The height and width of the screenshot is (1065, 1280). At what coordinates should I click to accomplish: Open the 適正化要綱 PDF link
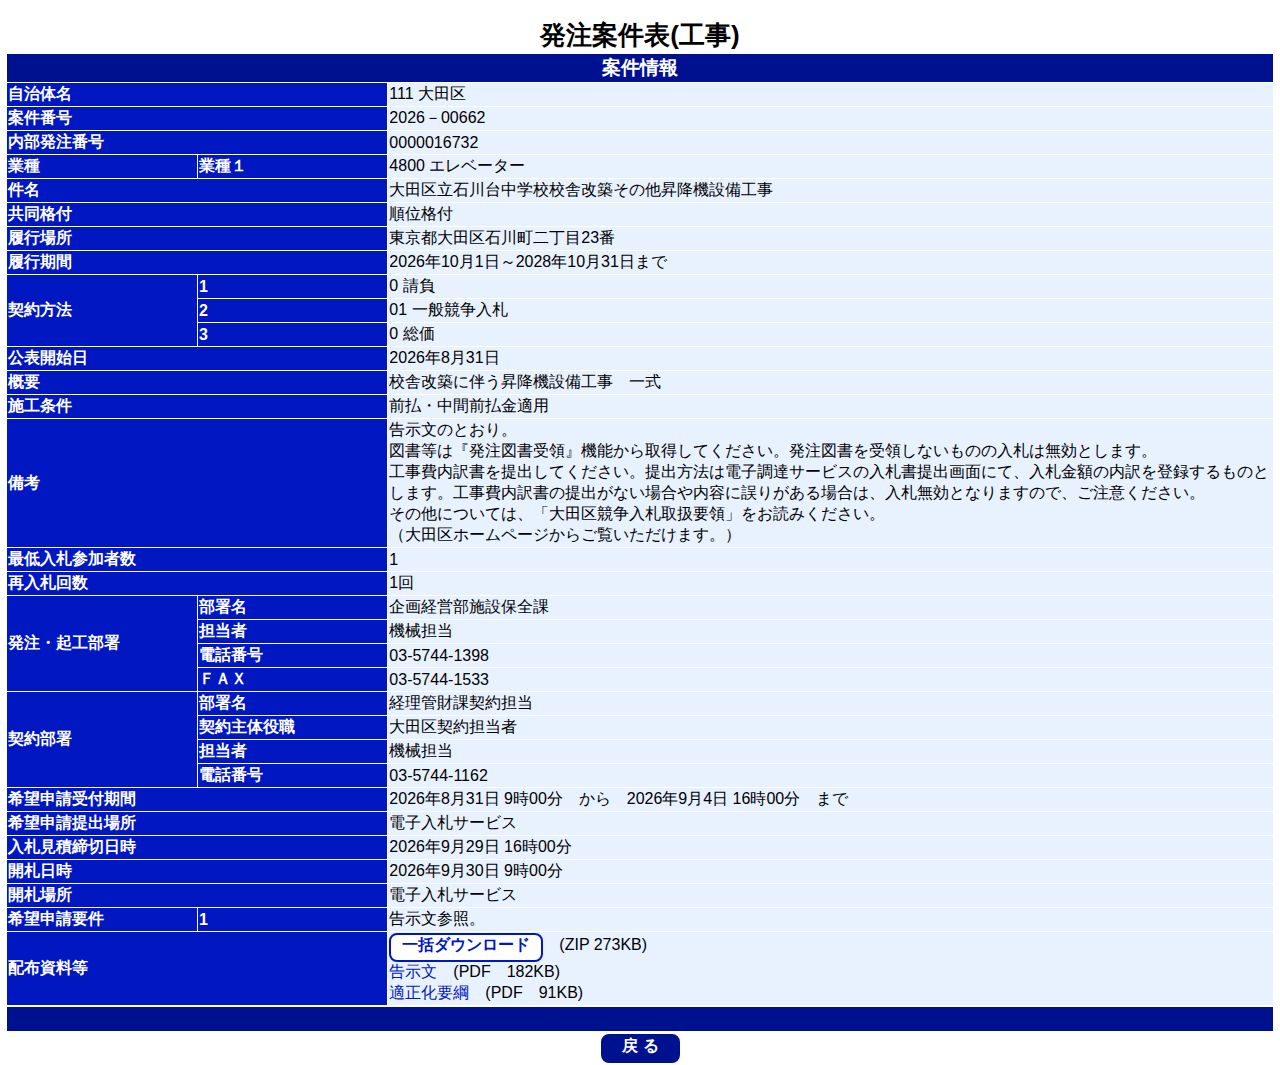coord(429,993)
